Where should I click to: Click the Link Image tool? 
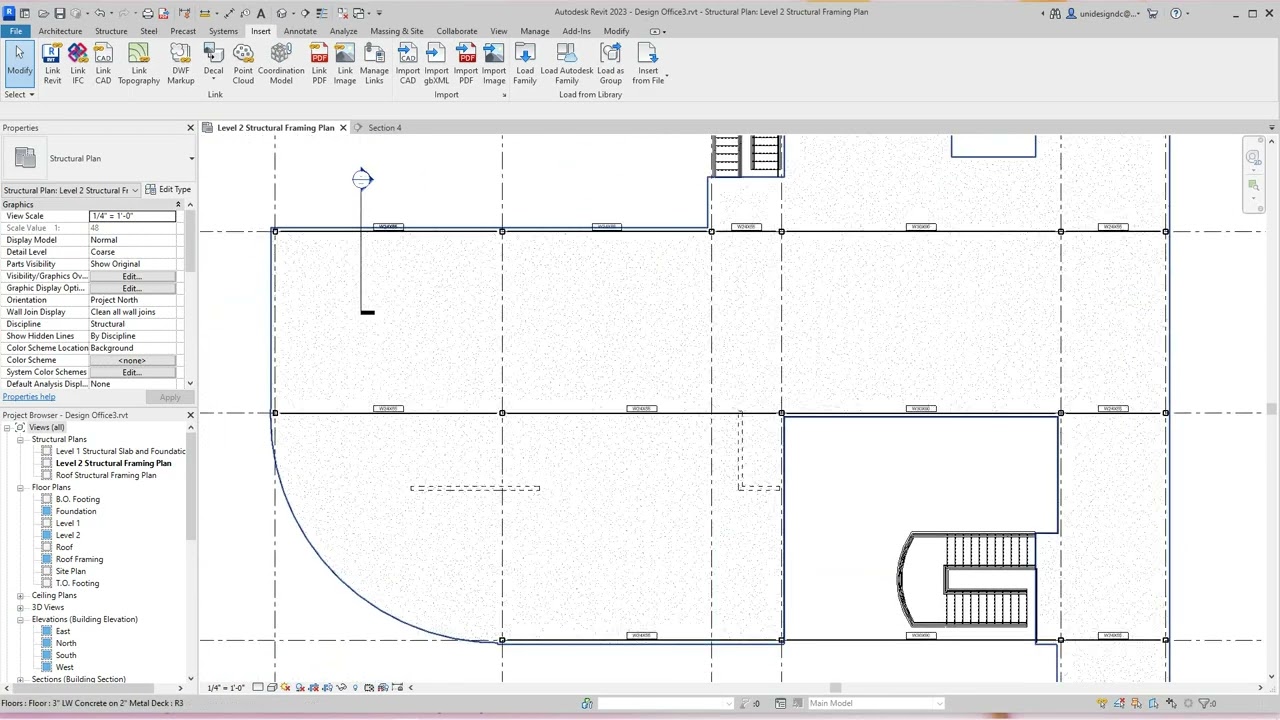click(x=345, y=63)
